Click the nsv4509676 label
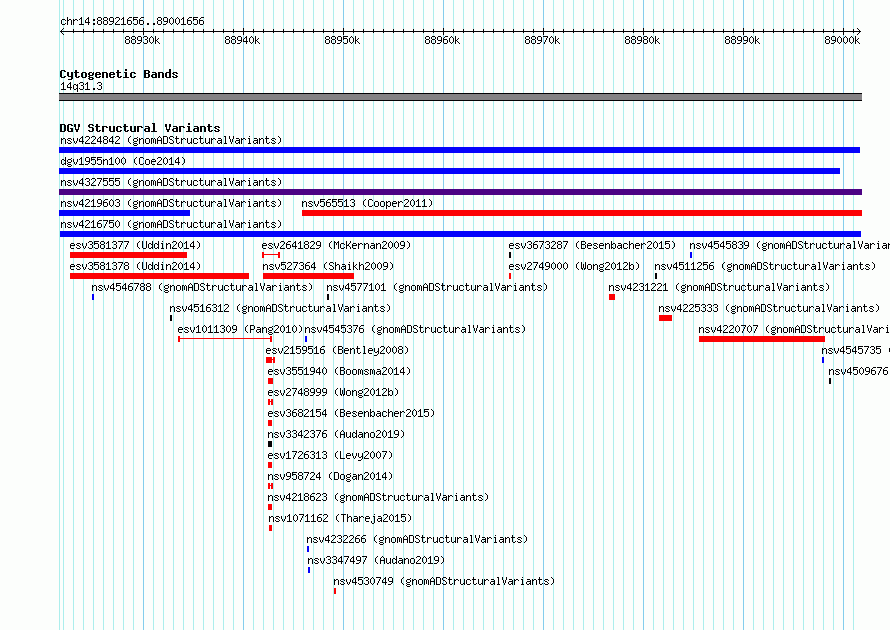Viewport: 890px width, 630px height. click(x=858, y=371)
